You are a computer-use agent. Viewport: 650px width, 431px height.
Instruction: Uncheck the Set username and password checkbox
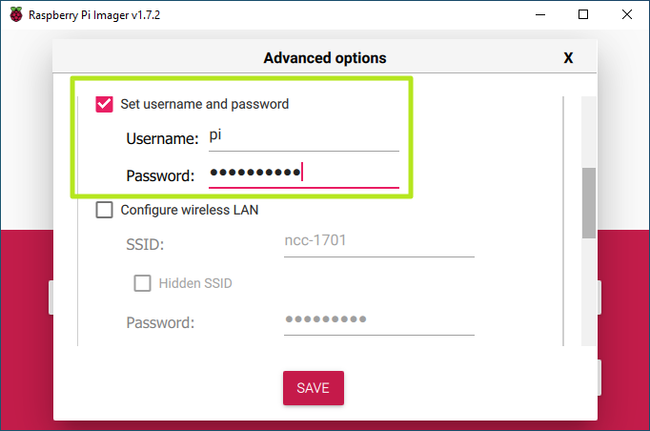104,104
